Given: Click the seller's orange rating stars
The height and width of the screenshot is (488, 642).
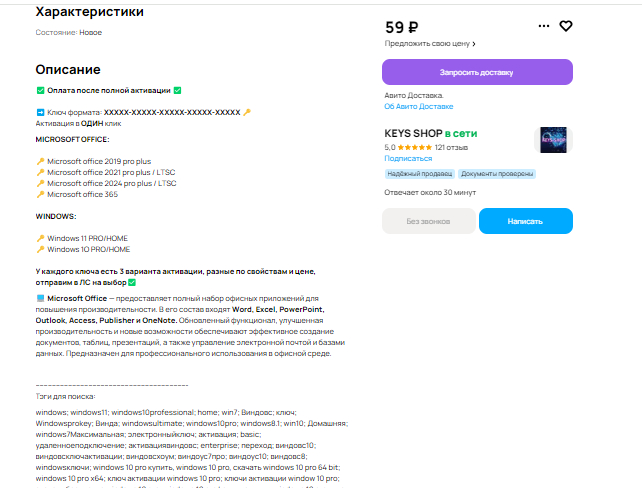Looking at the screenshot, I should pos(413,147).
